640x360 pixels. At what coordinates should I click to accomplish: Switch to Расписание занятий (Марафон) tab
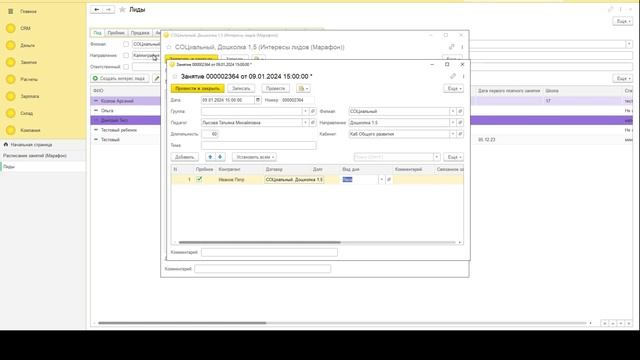coord(35,156)
